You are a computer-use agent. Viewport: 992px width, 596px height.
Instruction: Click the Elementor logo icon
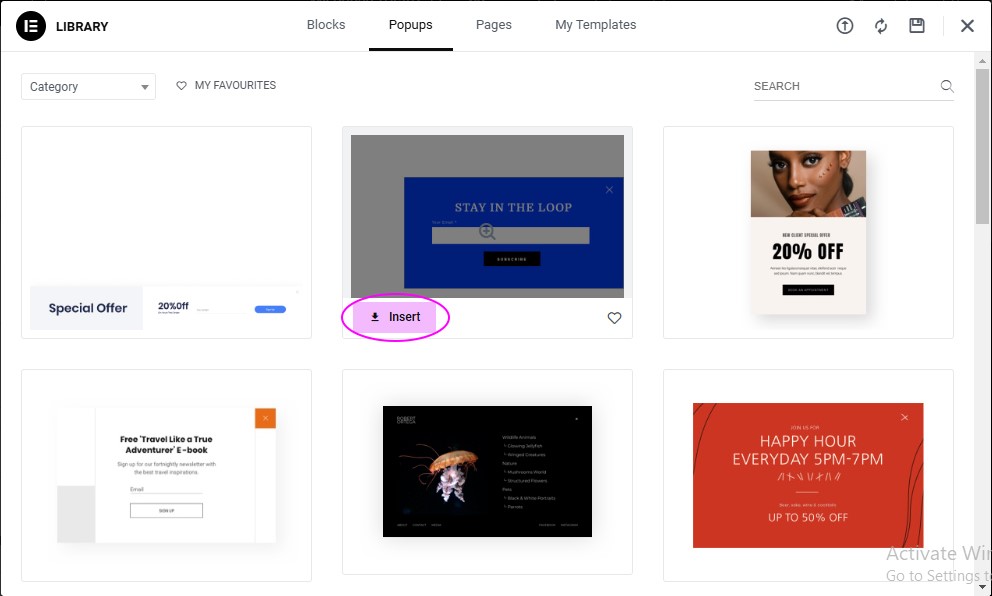click(x=31, y=26)
